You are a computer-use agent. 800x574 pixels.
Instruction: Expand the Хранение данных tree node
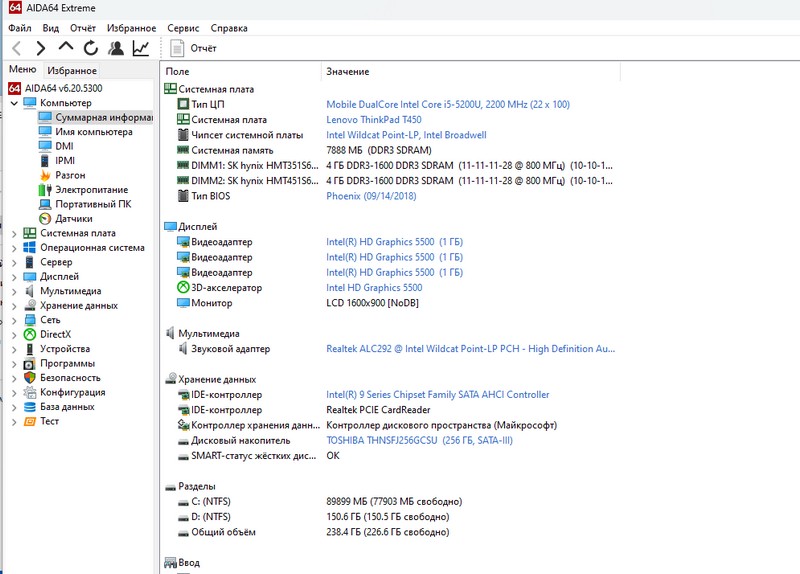[14, 306]
